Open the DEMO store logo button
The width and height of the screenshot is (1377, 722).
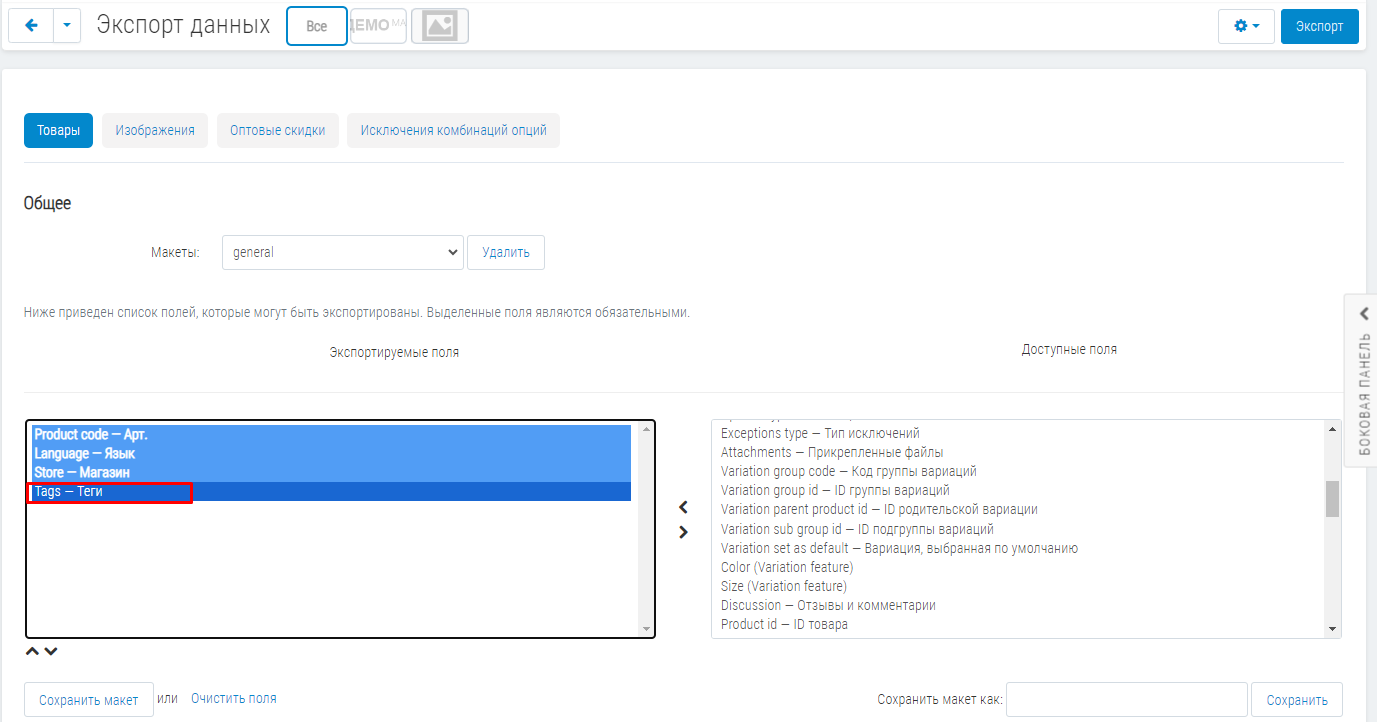(379, 25)
